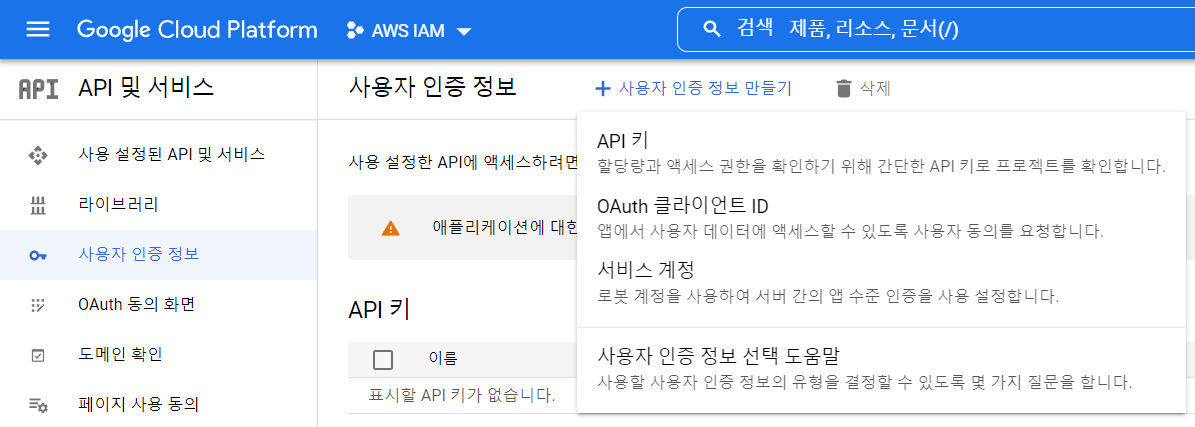
Task: Select '사용자 인증 정보' in the sidebar
Action: (158, 255)
